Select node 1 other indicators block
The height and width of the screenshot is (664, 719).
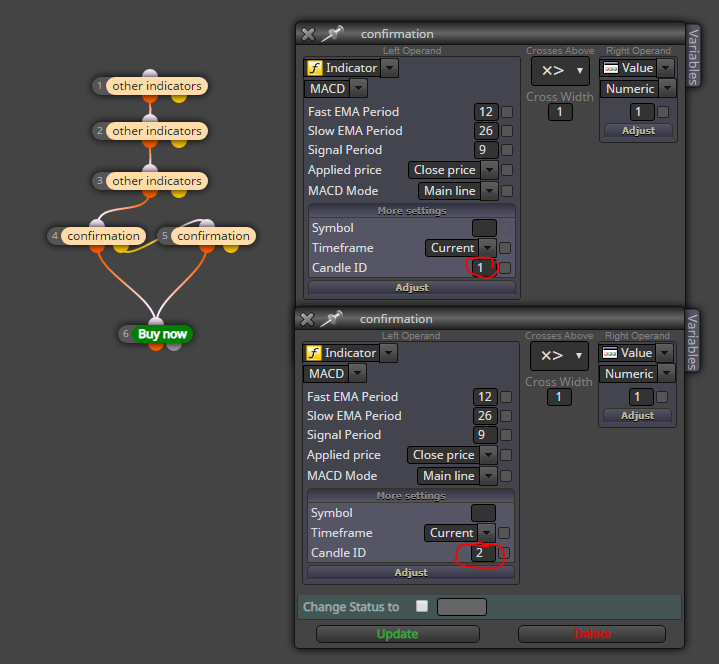157,86
